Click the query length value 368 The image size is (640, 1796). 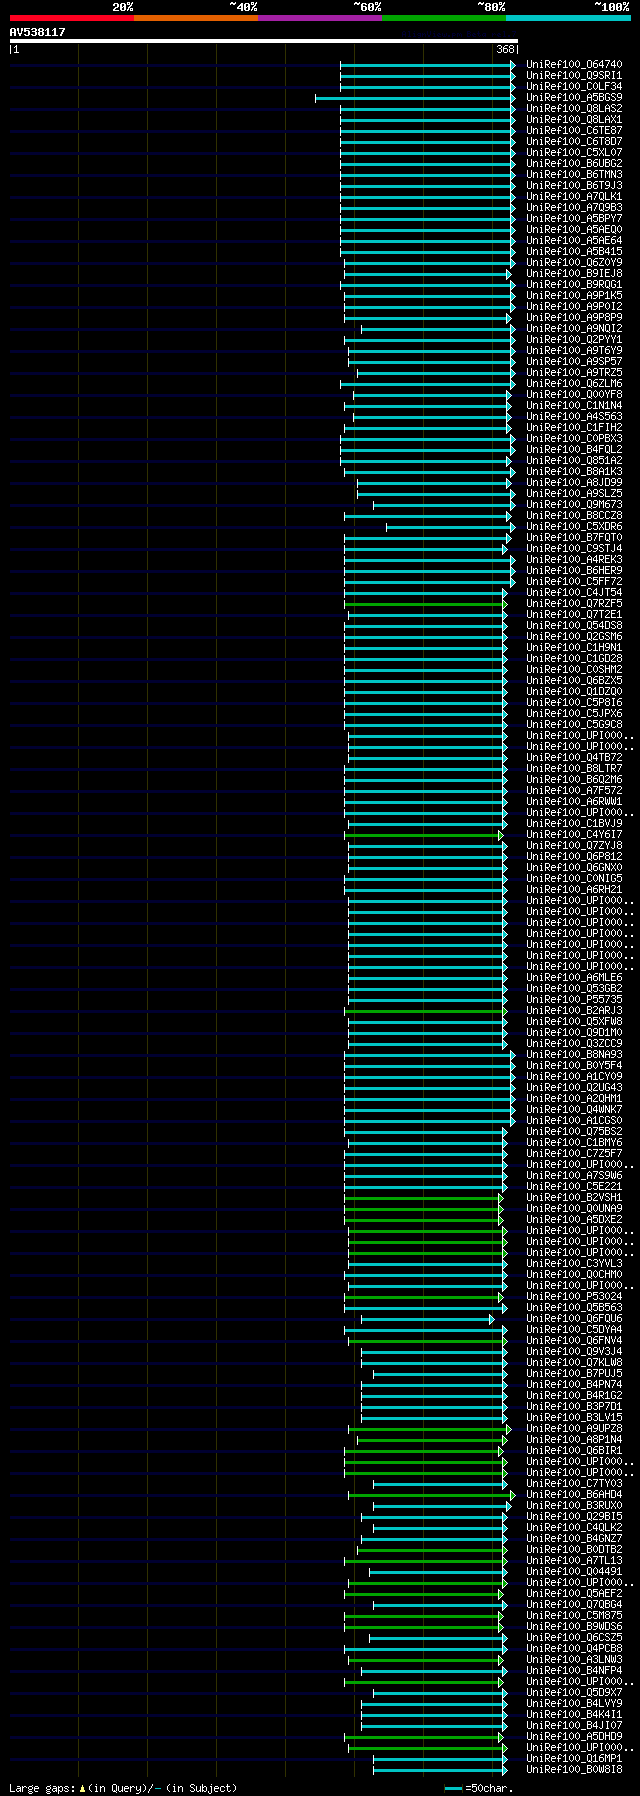(504, 49)
